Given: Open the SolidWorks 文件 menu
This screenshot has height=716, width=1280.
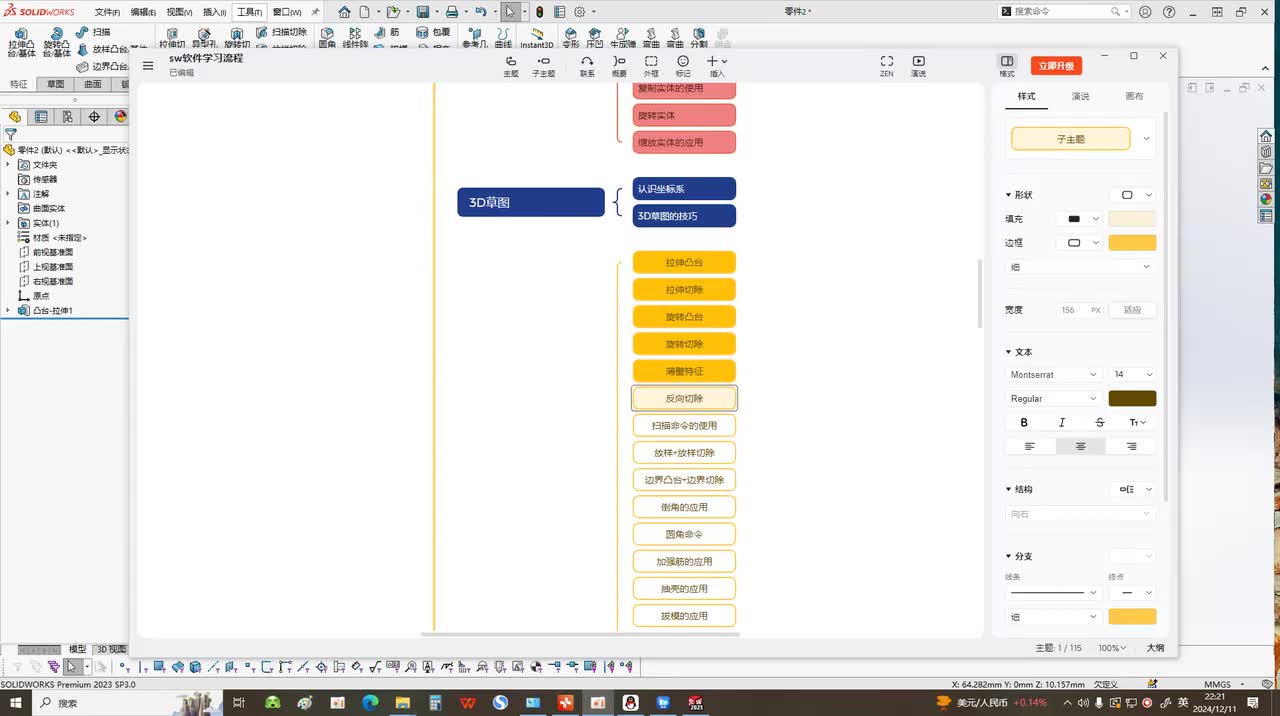Looking at the screenshot, I should 107,12.
